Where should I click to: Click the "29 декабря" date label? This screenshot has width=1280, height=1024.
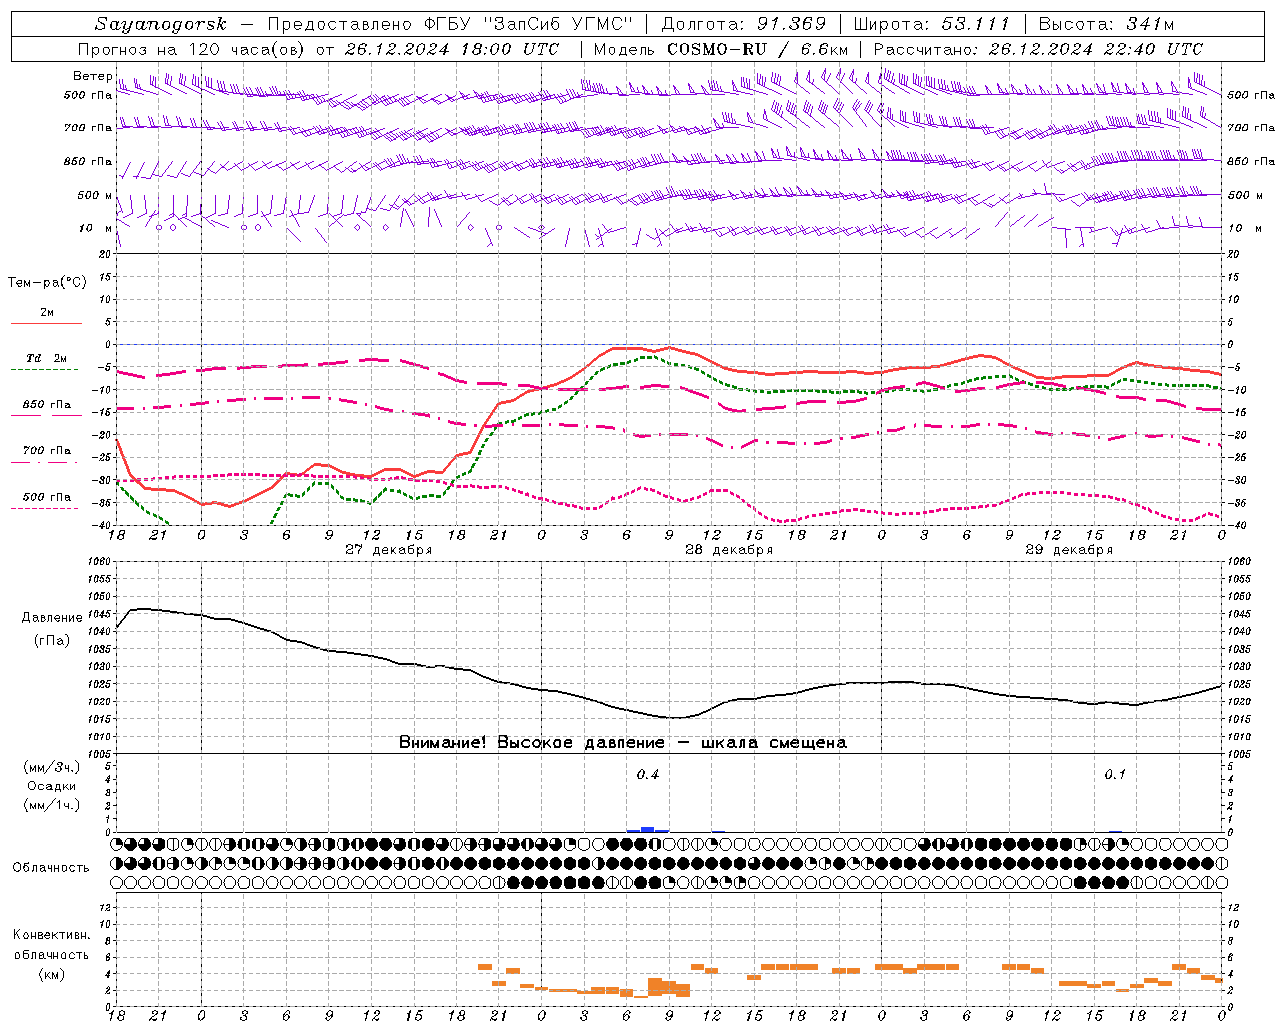coord(1069,550)
